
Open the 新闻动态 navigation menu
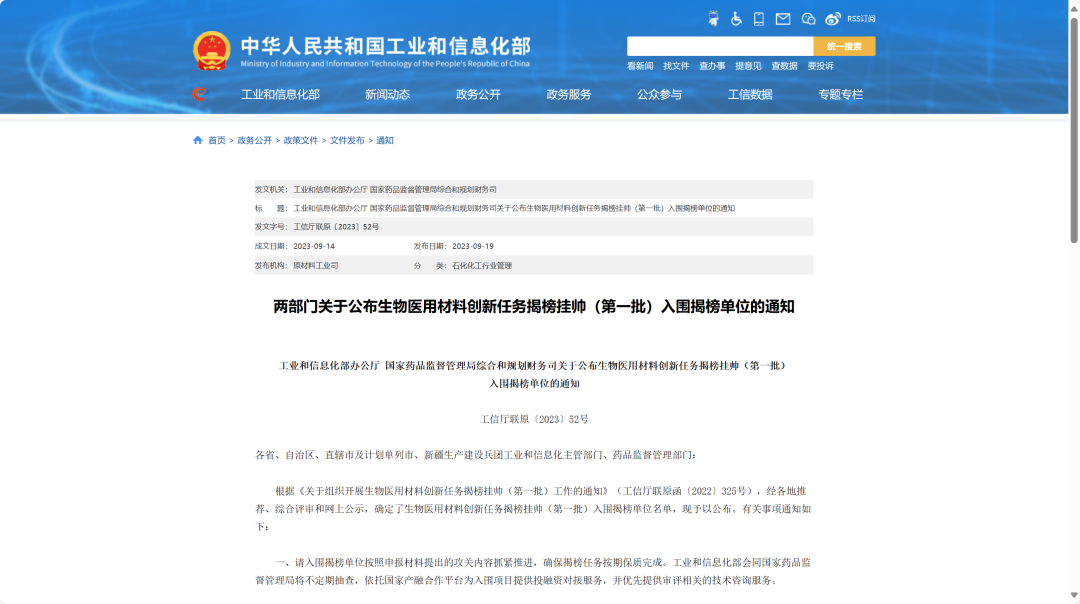click(x=387, y=93)
